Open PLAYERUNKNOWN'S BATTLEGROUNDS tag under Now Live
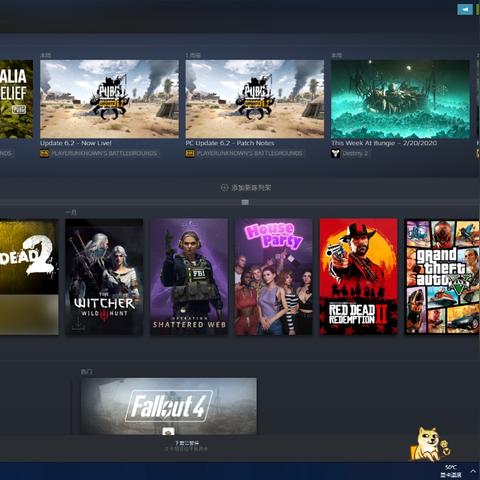 click(x=104, y=154)
